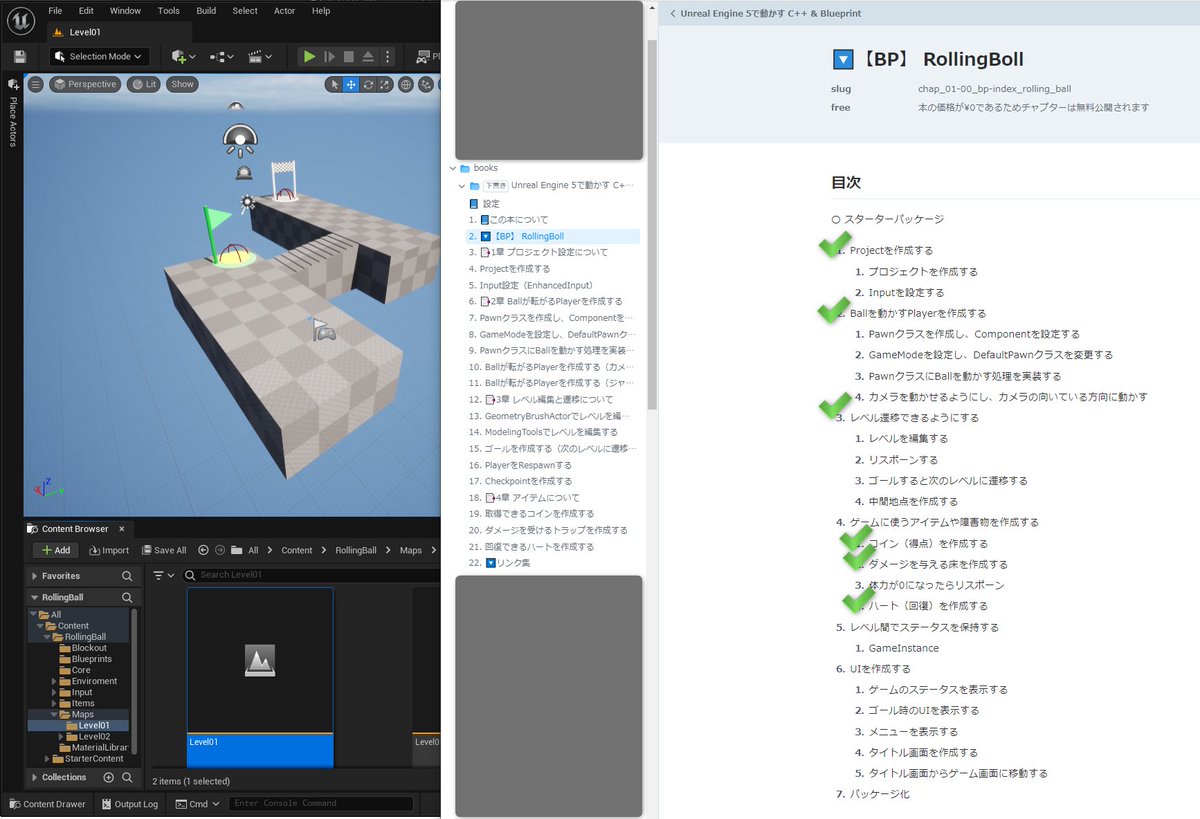Click the Eject button in the play toolbar

(x=368, y=57)
